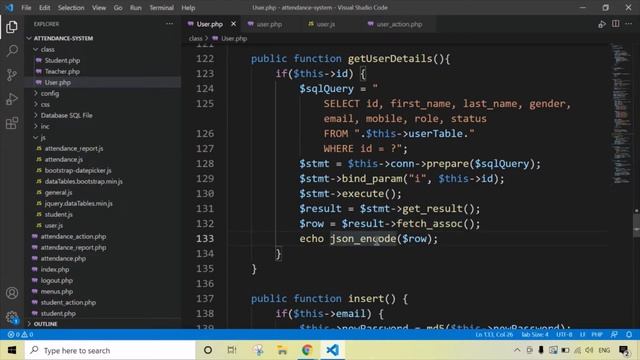The image size is (640, 360).
Task: Open the Search view in activity bar
Action: click(x=12, y=51)
